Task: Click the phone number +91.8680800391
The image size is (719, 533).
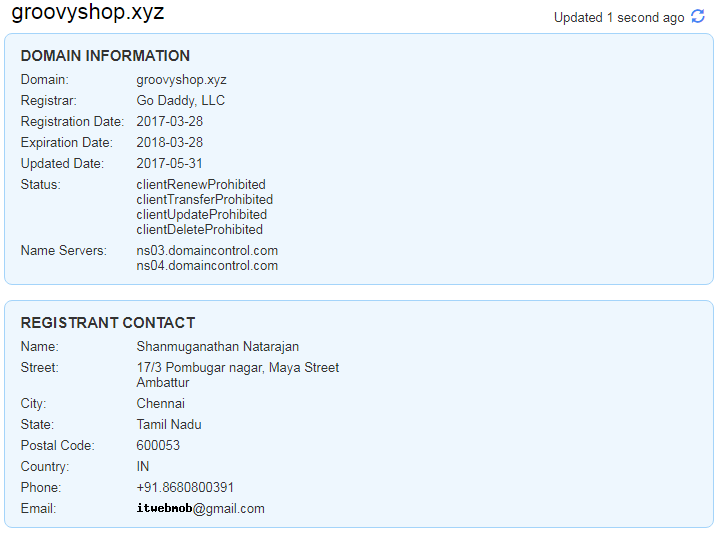Action: click(185, 487)
